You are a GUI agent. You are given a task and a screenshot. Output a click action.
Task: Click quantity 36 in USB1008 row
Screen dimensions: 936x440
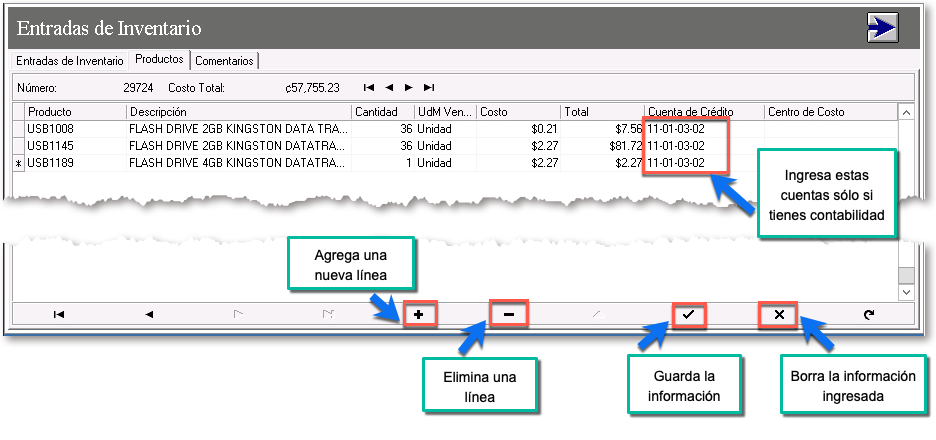click(383, 128)
